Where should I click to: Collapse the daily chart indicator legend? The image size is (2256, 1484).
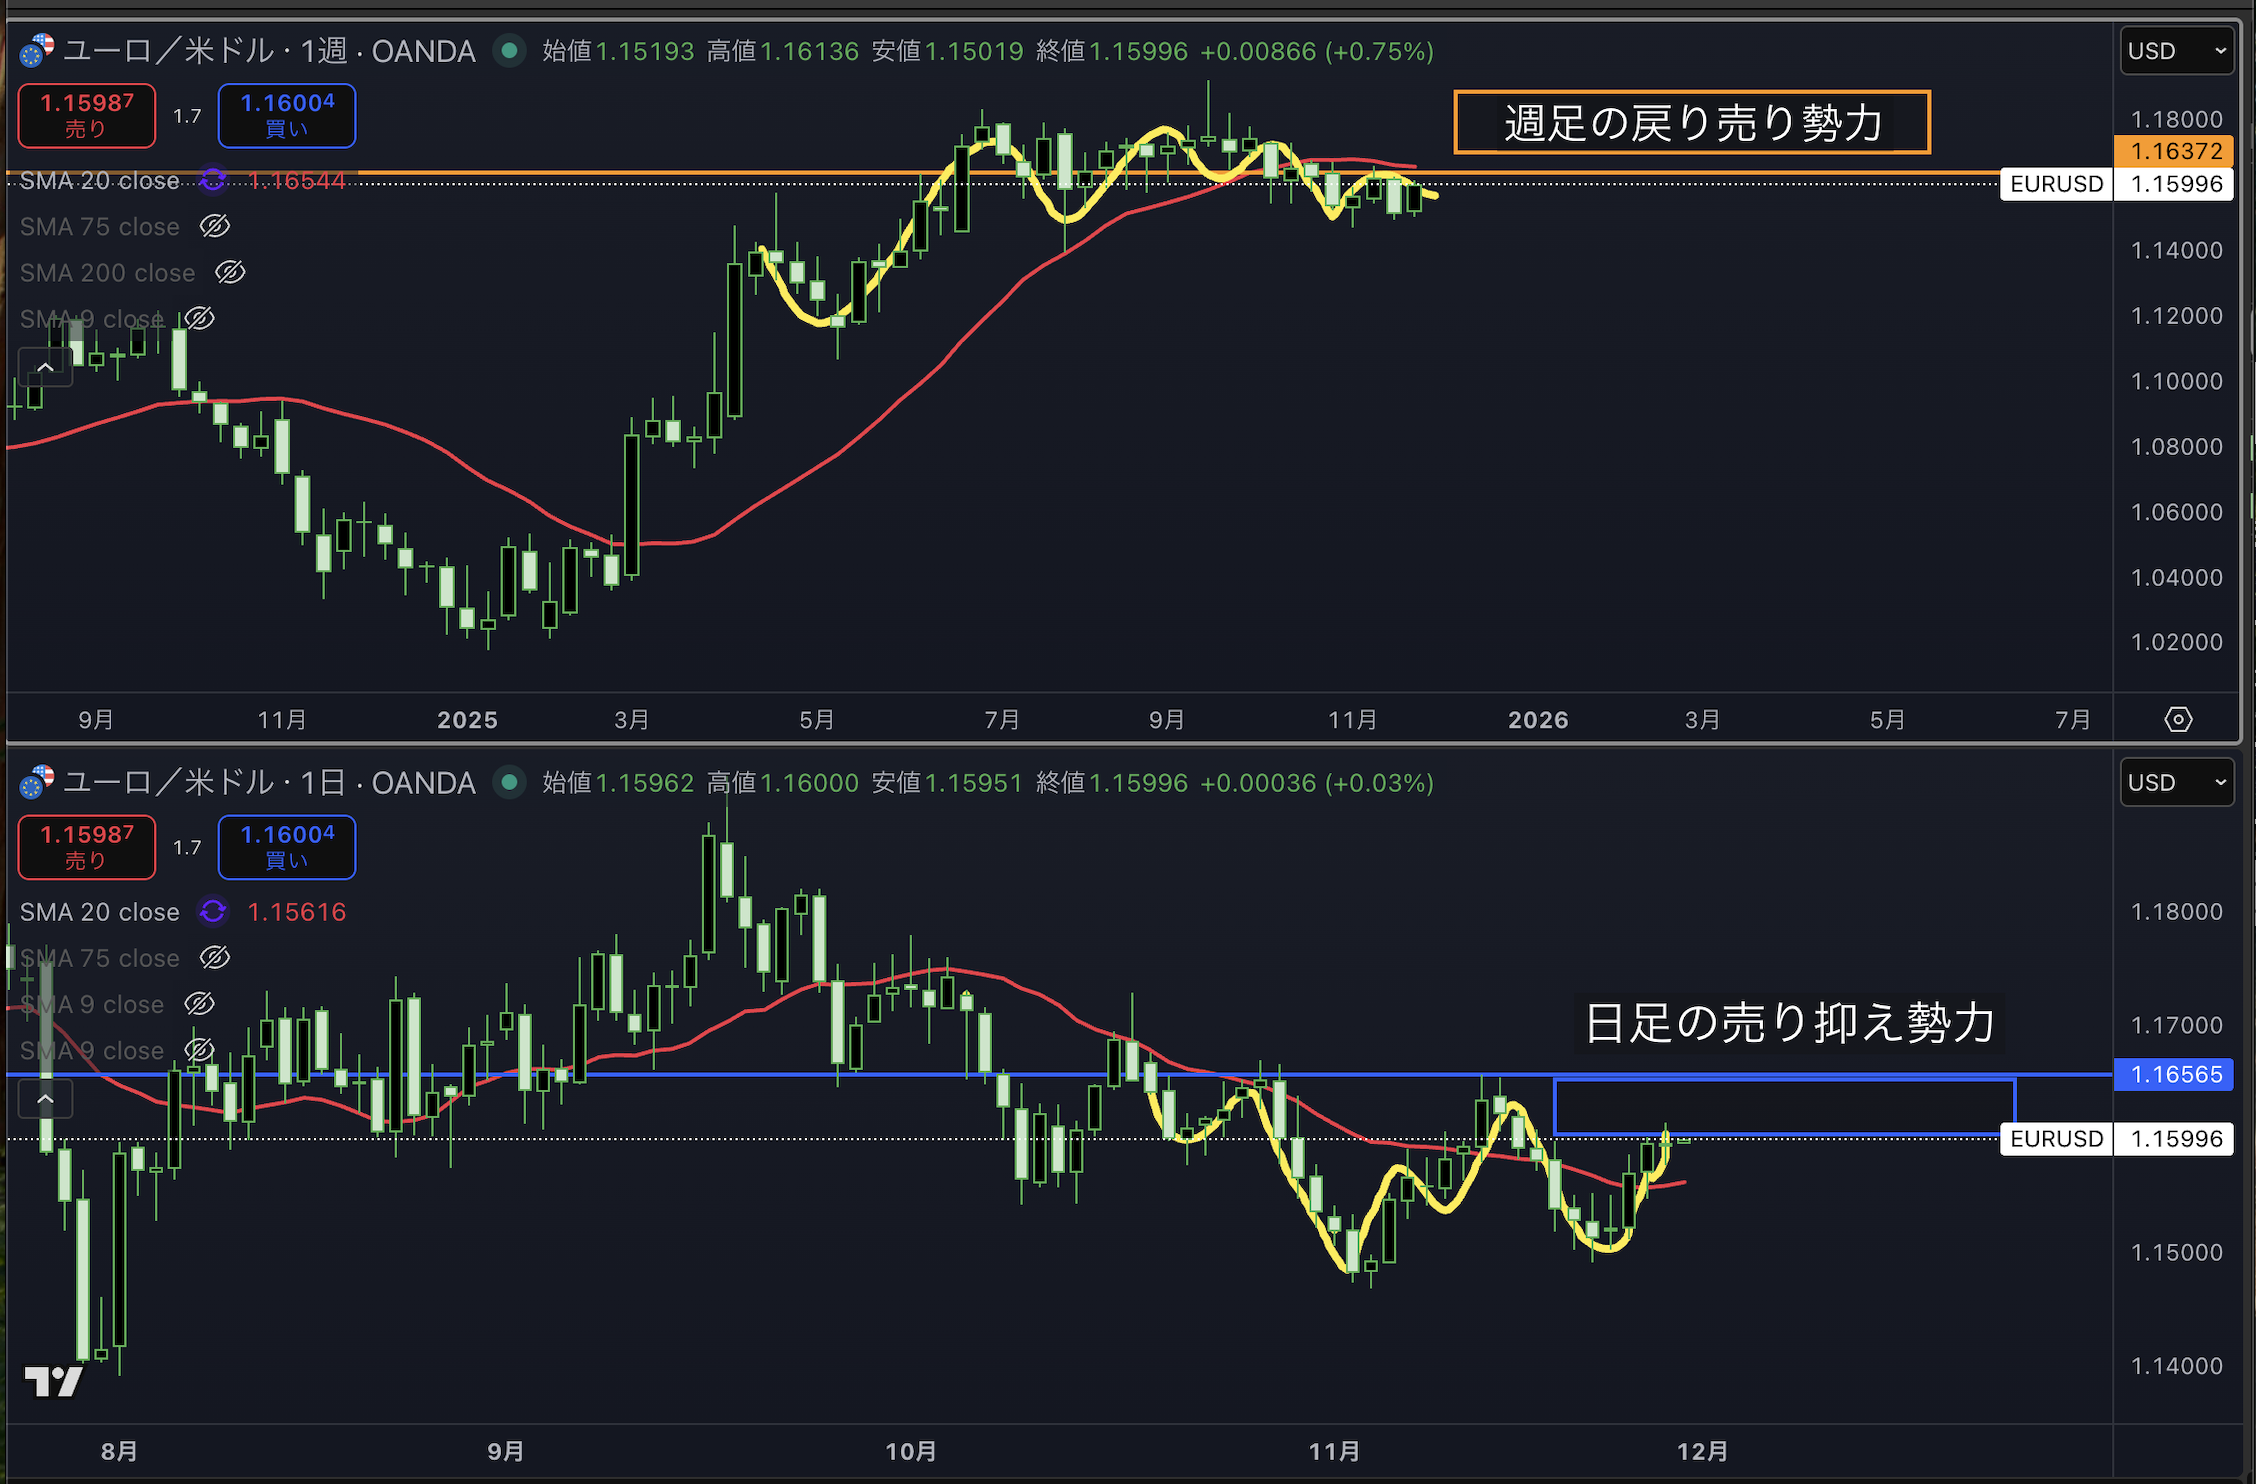[x=45, y=1099]
